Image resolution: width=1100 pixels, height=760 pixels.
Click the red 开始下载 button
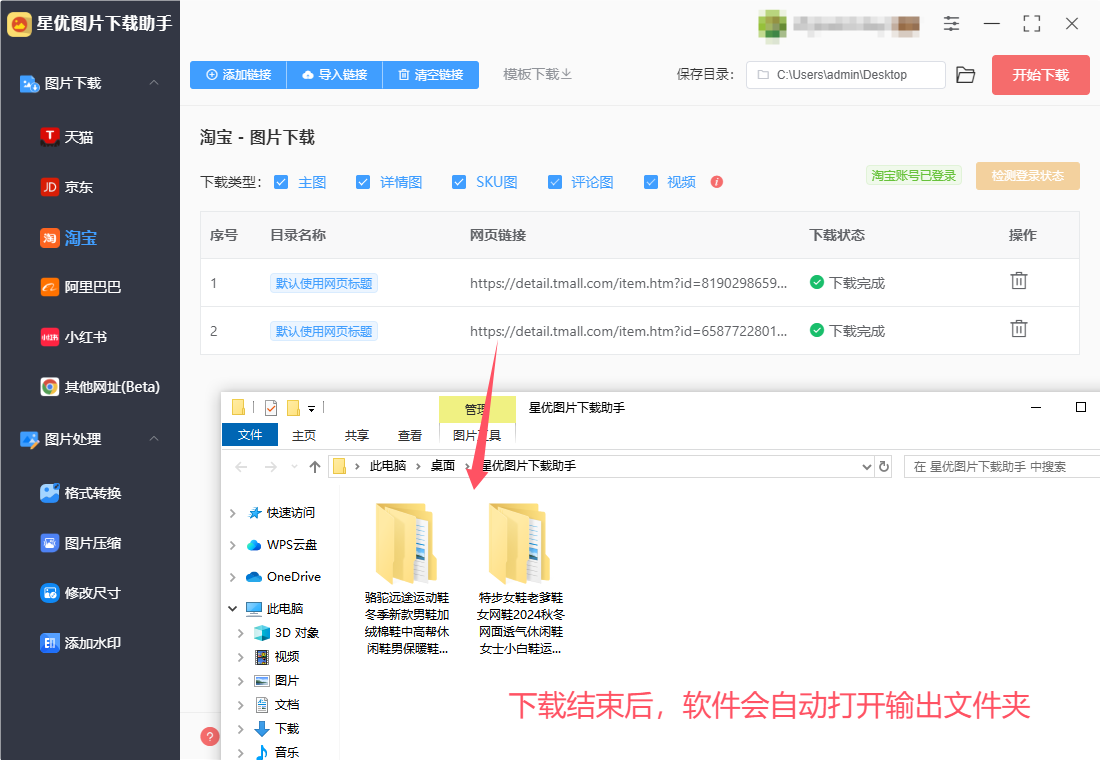1040,75
